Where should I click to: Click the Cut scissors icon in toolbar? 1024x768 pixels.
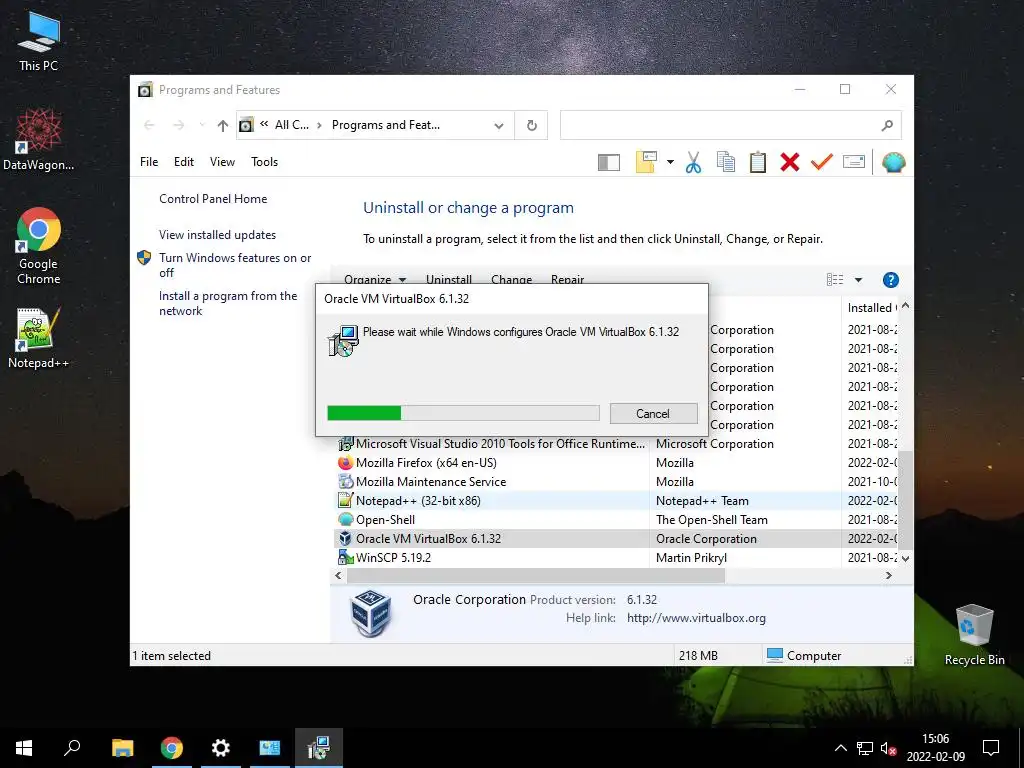click(693, 162)
